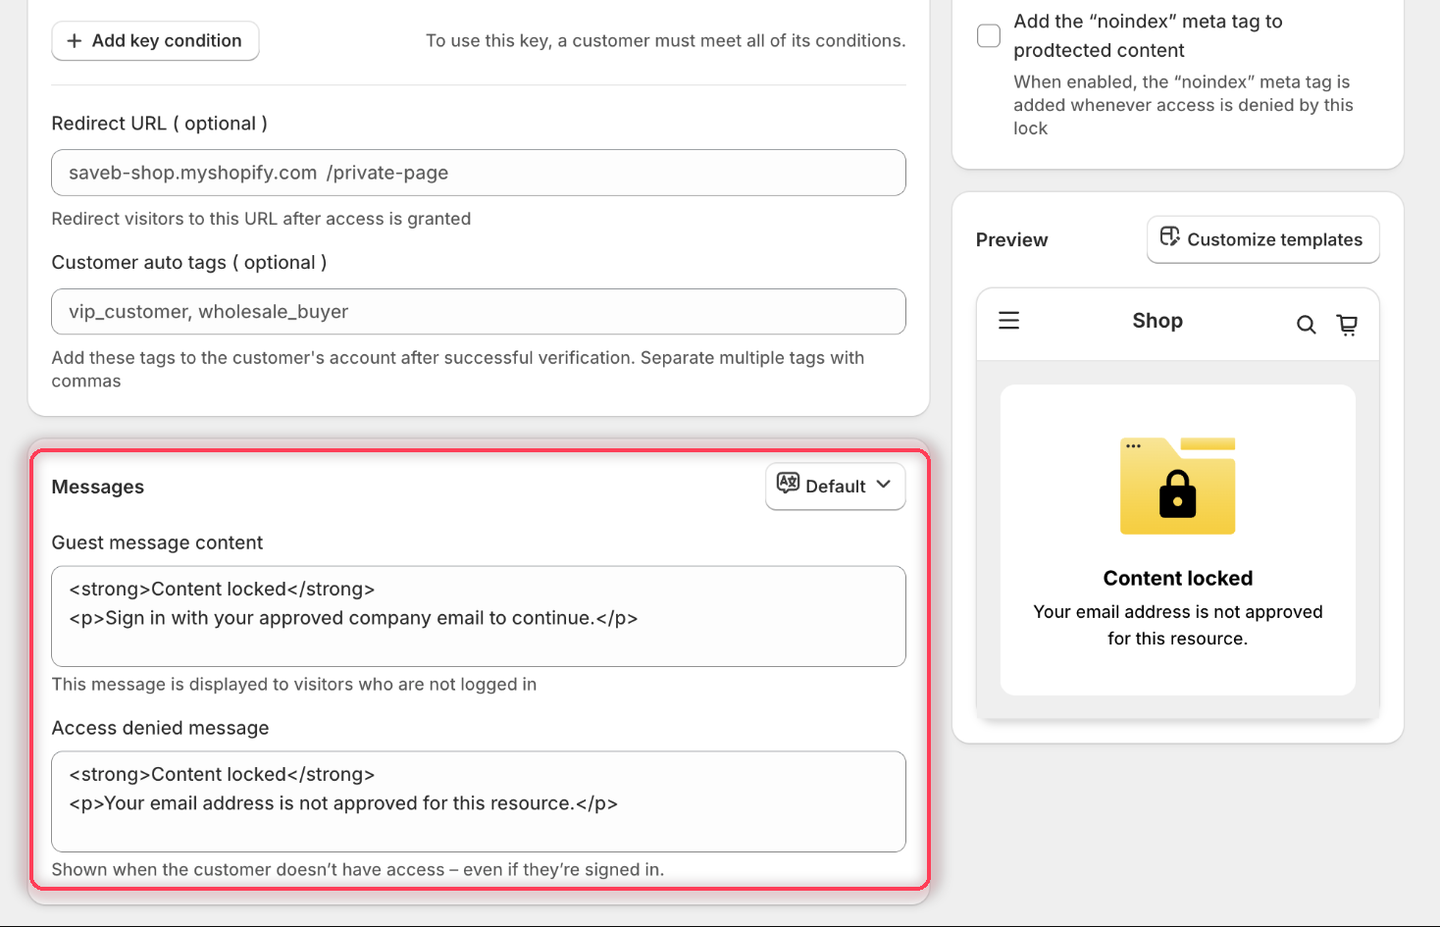Click the cart icon in Shop preview
This screenshot has width=1440, height=927.
[1347, 324]
